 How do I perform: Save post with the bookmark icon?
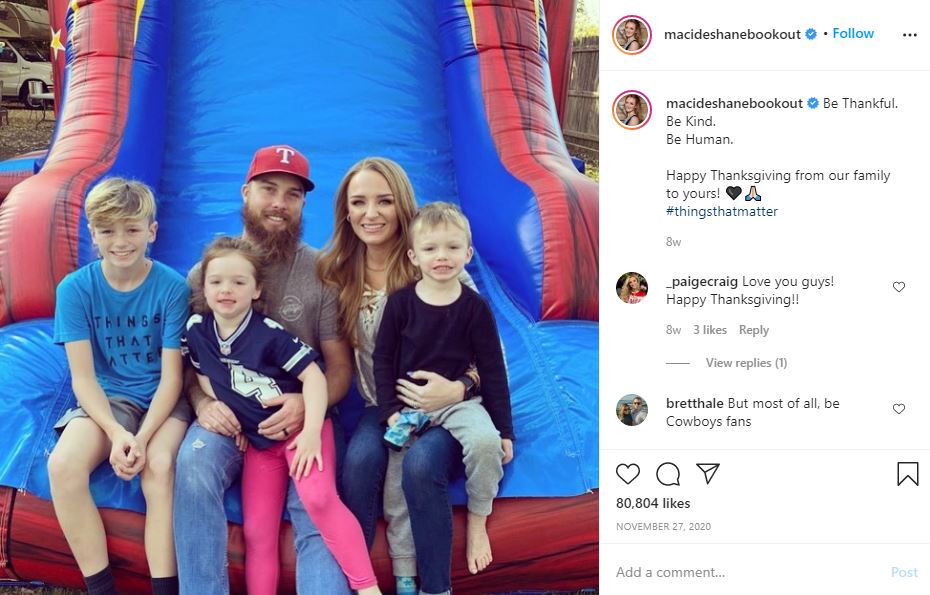[907, 474]
